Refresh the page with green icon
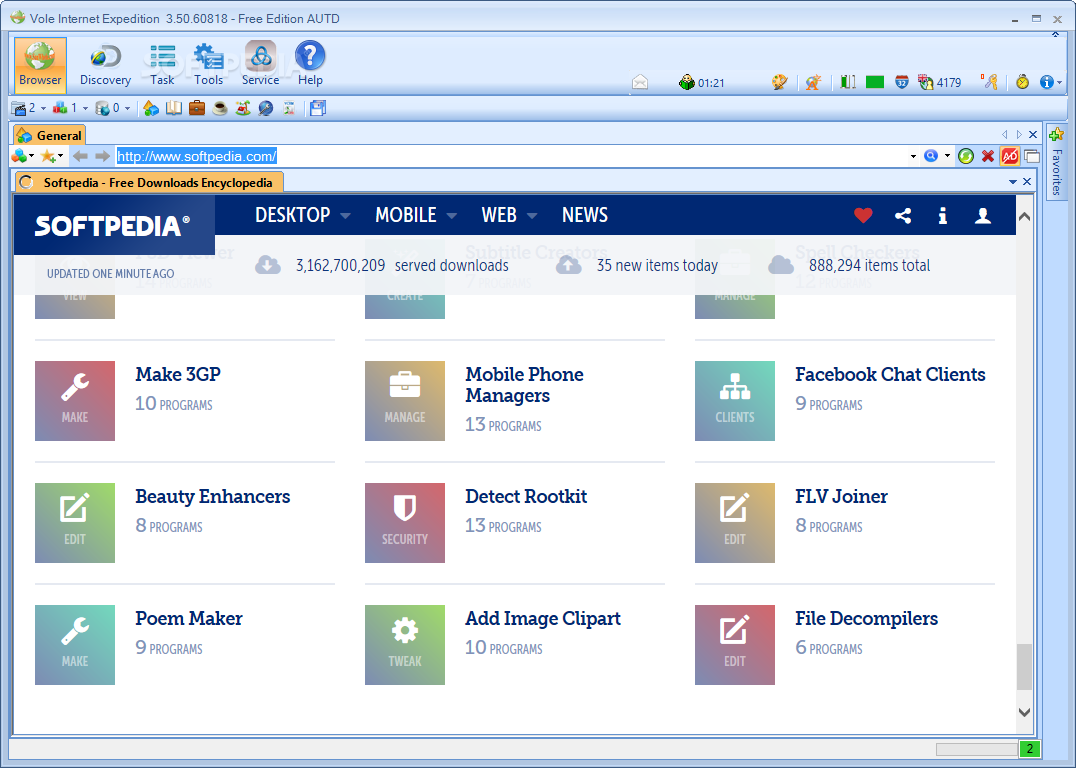This screenshot has height=768, width=1076. 966,156
